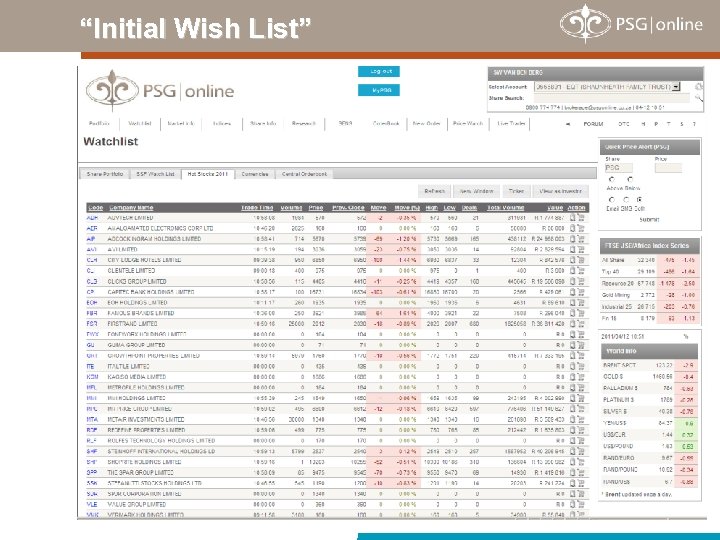Click cart icon in AVI Limited row
The height and width of the screenshot is (540, 720).
(581, 249)
